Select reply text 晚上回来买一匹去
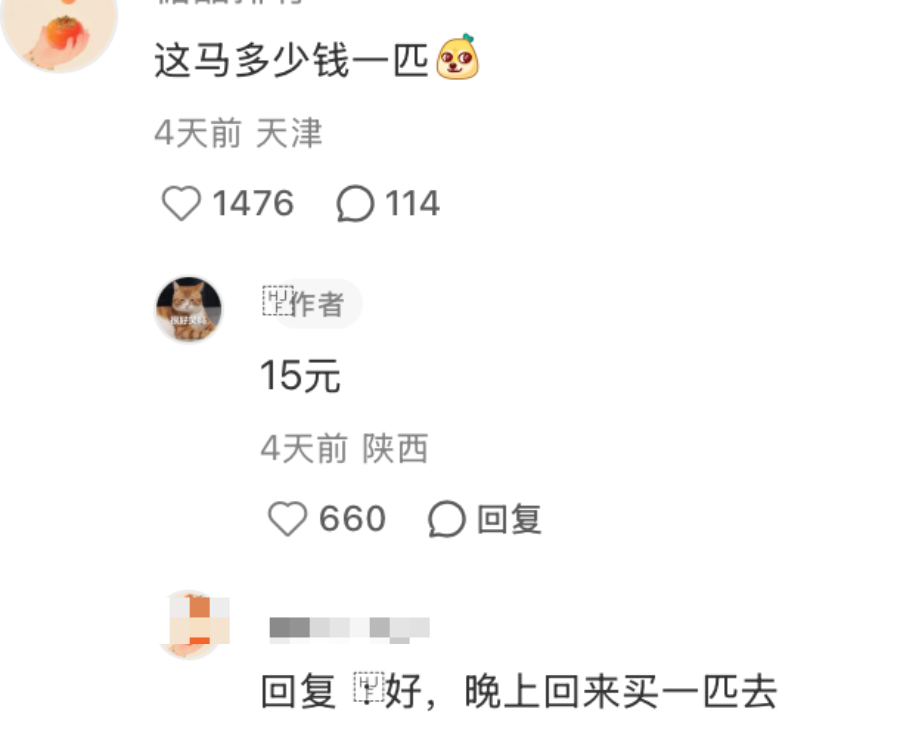Viewport: 900px width, 743px height. click(621, 691)
